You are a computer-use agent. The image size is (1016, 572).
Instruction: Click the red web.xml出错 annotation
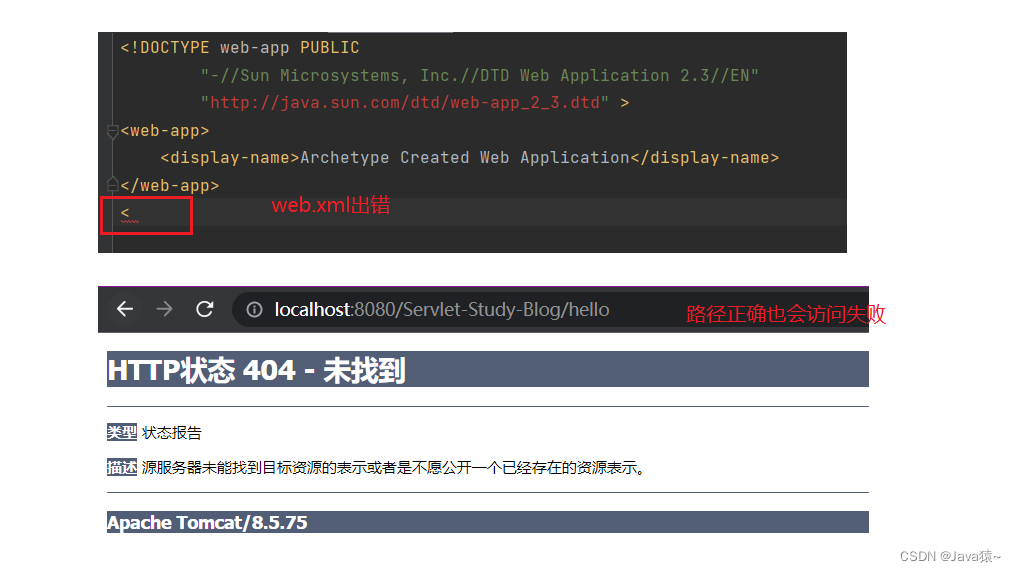coord(331,205)
